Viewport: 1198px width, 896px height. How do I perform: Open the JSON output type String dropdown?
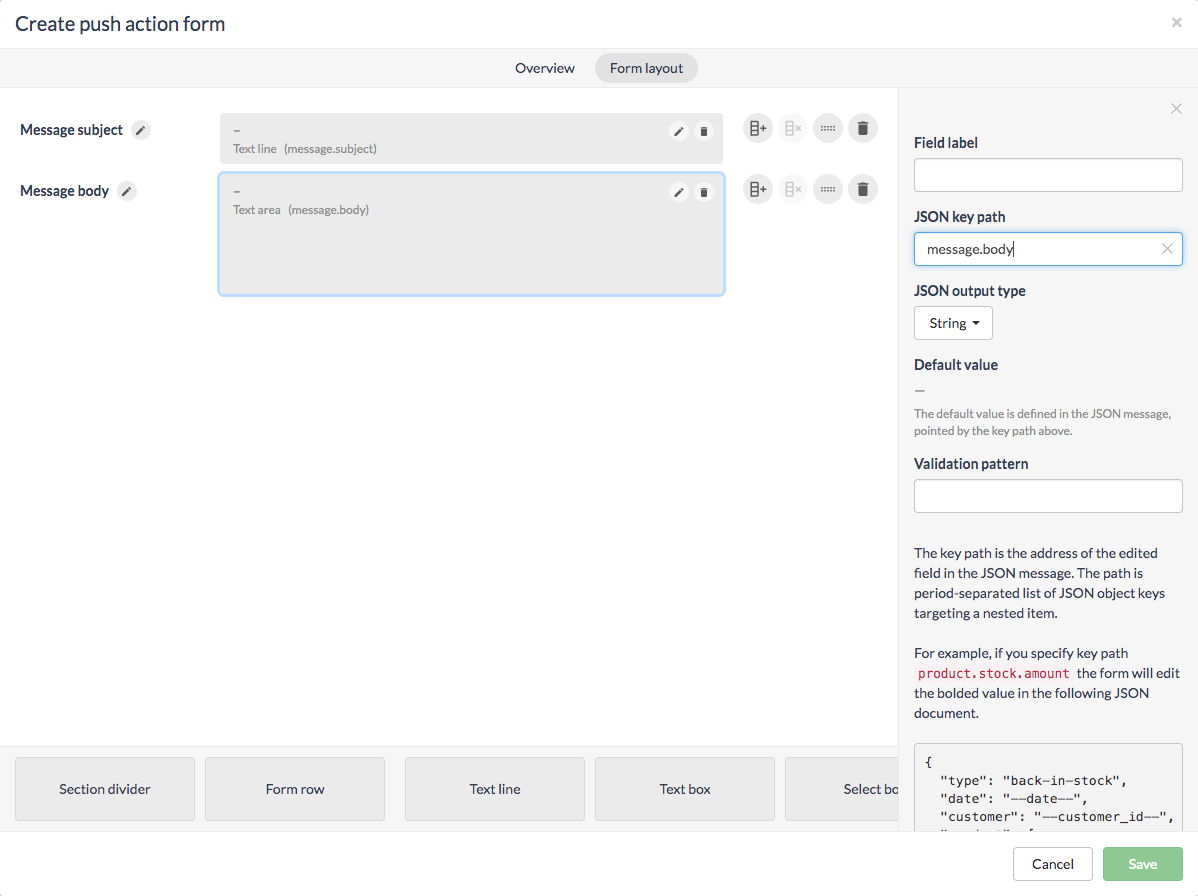click(x=953, y=323)
